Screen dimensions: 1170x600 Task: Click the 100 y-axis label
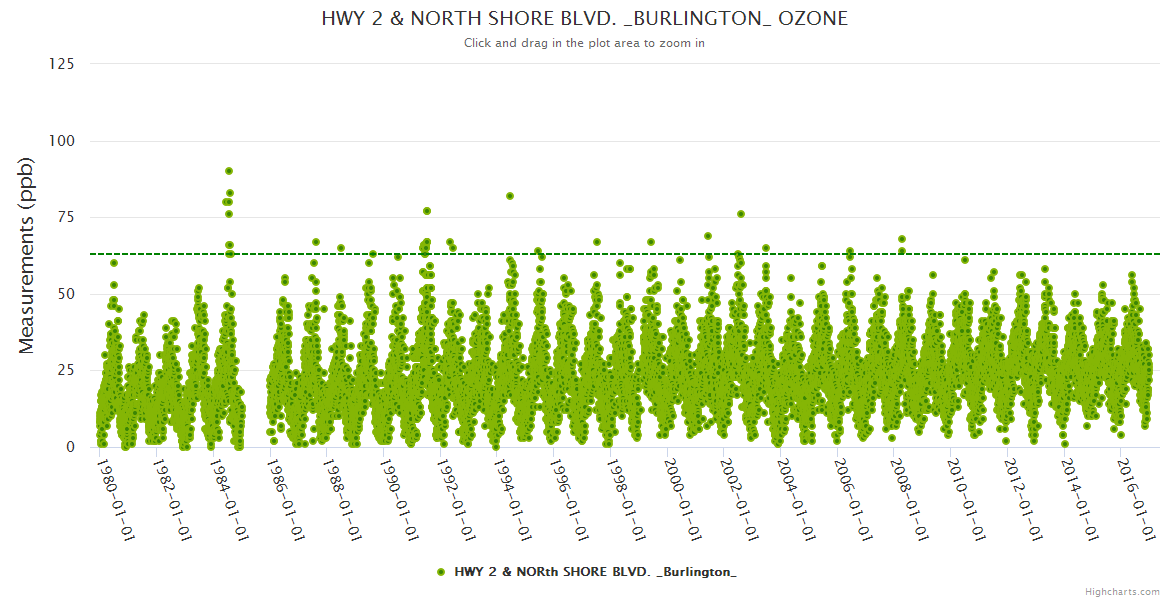click(61, 141)
